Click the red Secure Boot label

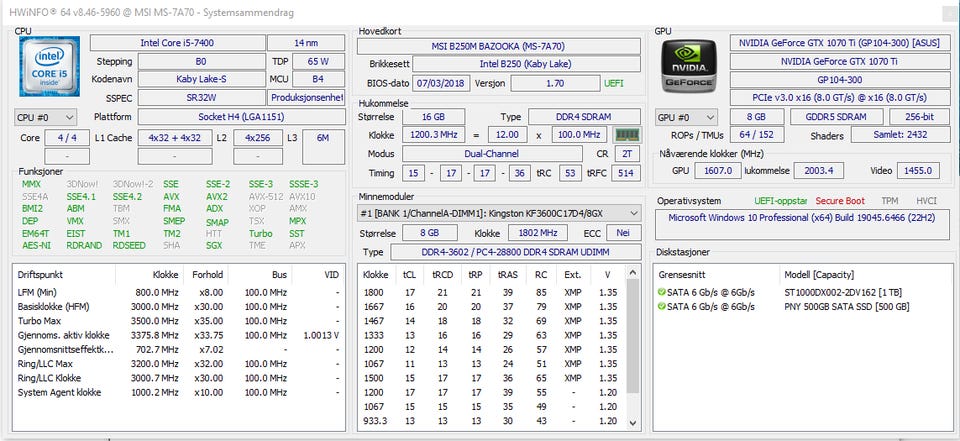pos(839,201)
